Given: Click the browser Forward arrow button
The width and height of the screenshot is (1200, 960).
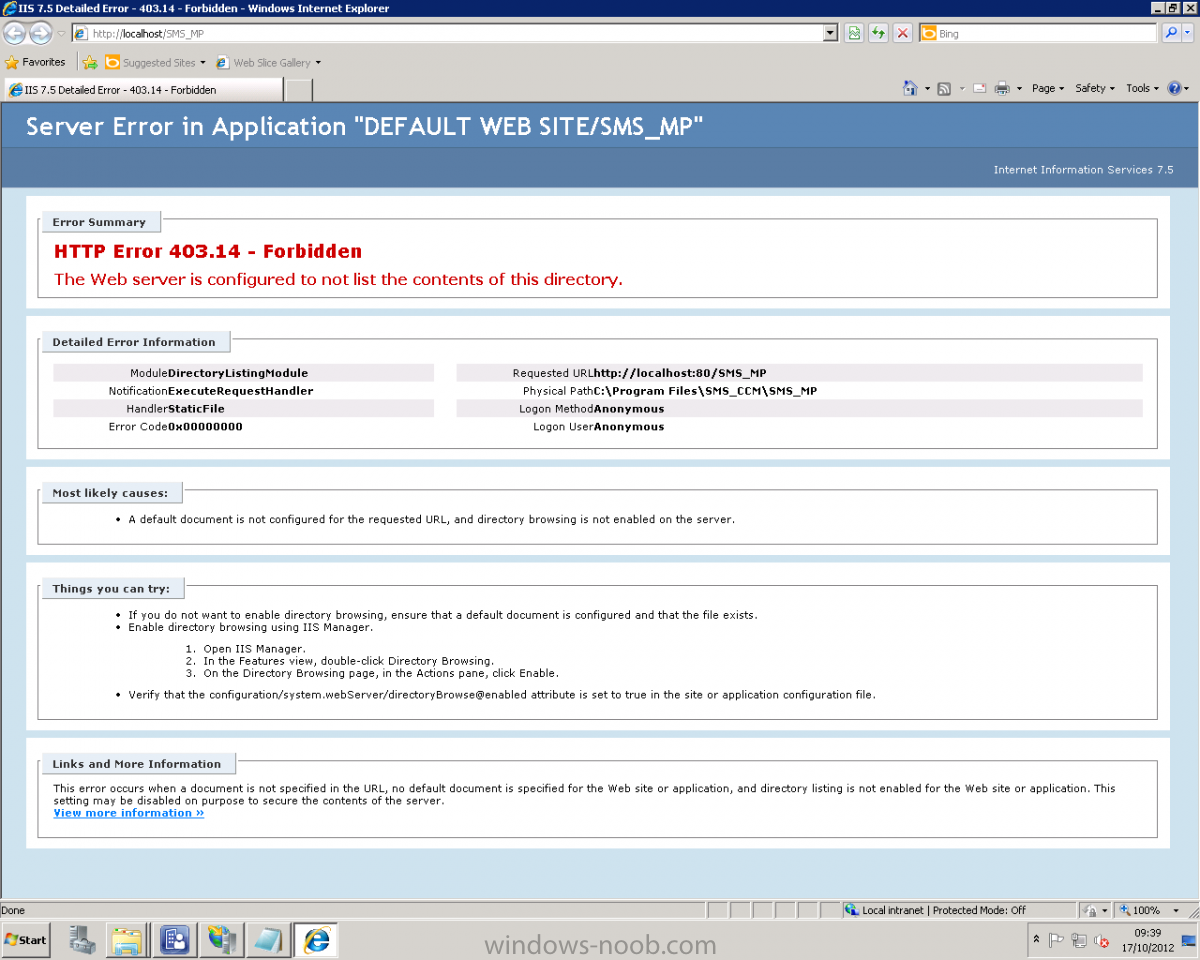Looking at the screenshot, I should [40, 33].
